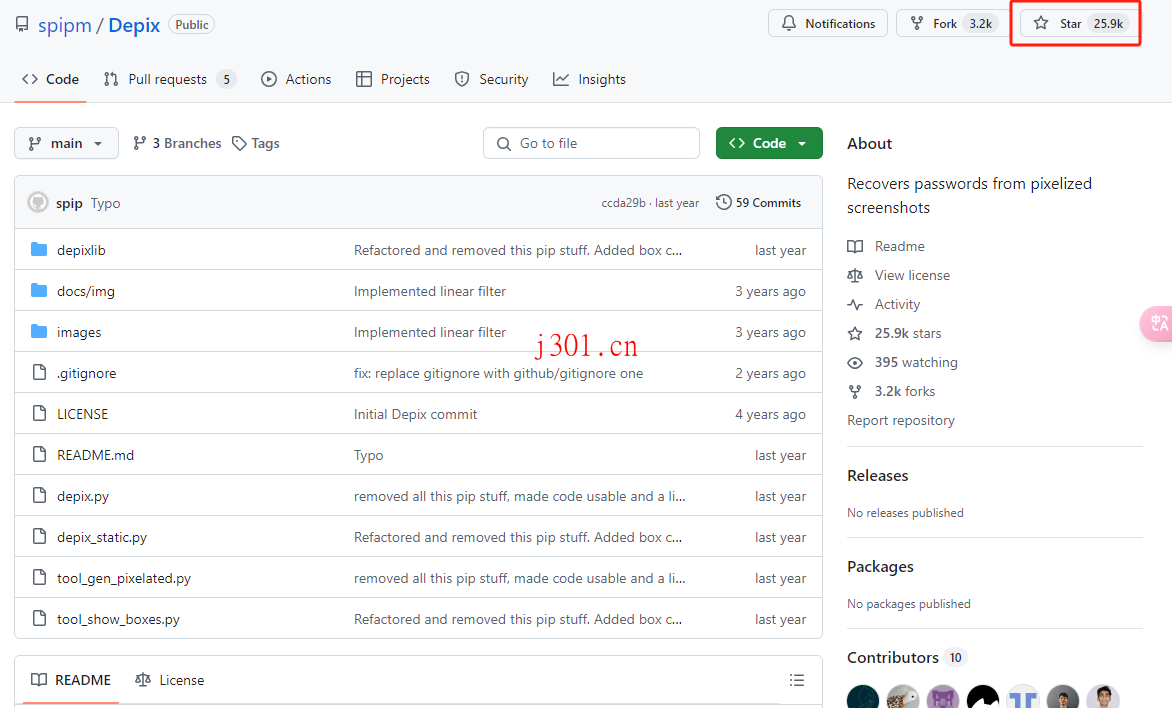Open the tool_show_boxes.py file
The image size is (1172, 708).
click(118, 620)
